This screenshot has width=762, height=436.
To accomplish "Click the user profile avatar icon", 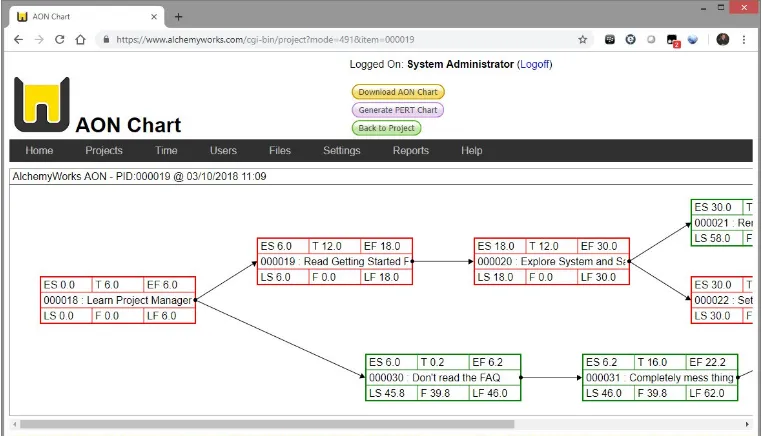I will click(x=723, y=40).
